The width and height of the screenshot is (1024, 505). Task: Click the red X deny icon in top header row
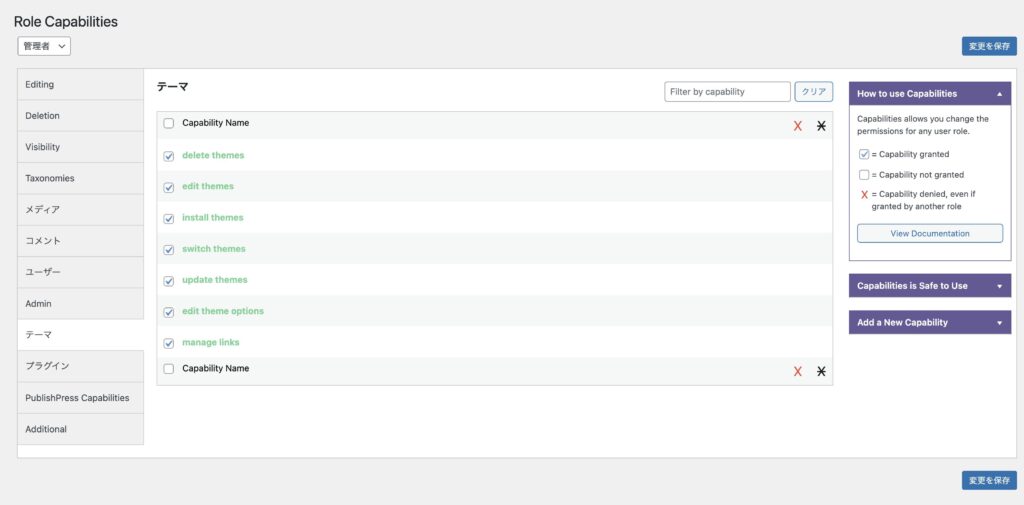797,126
